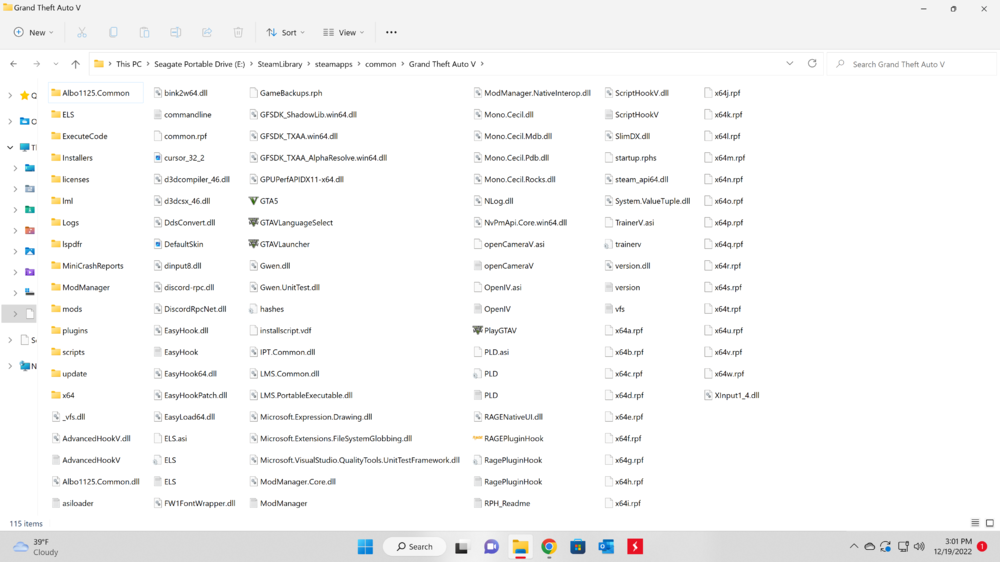Image resolution: width=1000 pixels, height=562 pixels.
Task: Click Seagate Portable Drive (E:) breadcrumb
Action: pyautogui.click(x=200, y=64)
